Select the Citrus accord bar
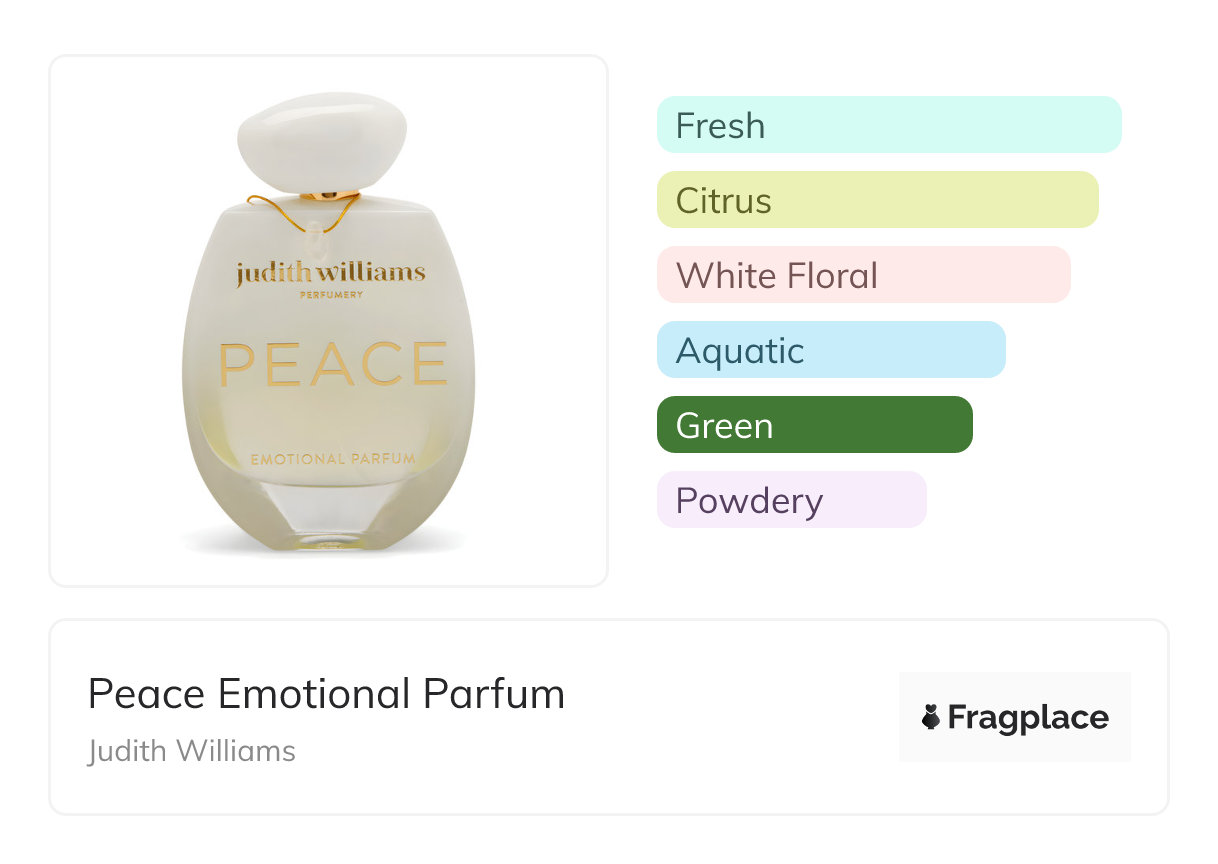1218x864 pixels. pyautogui.click(x=877, y=200)
